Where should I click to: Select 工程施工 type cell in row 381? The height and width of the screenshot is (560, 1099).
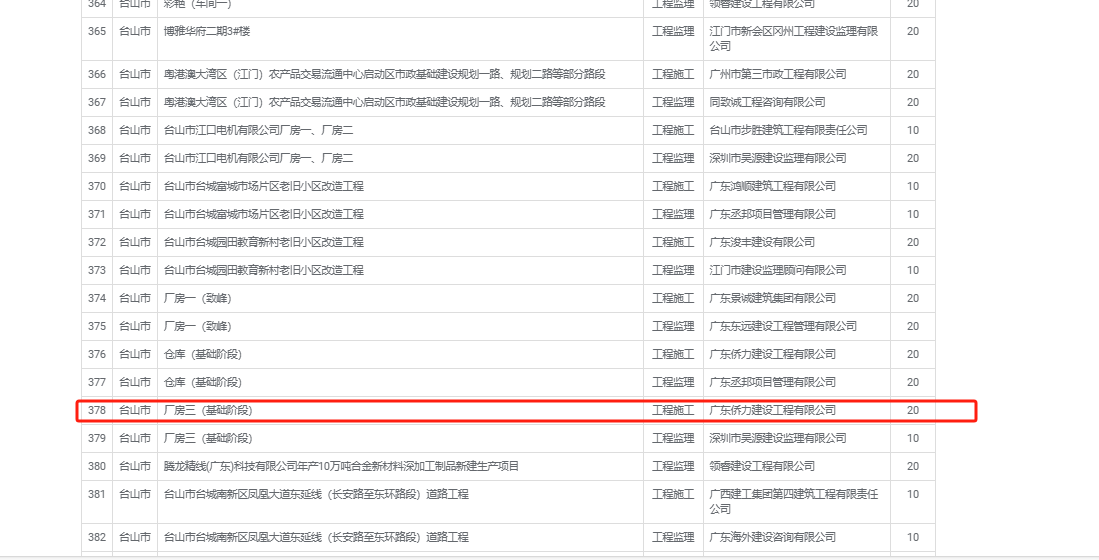click(x=673, y=494)
